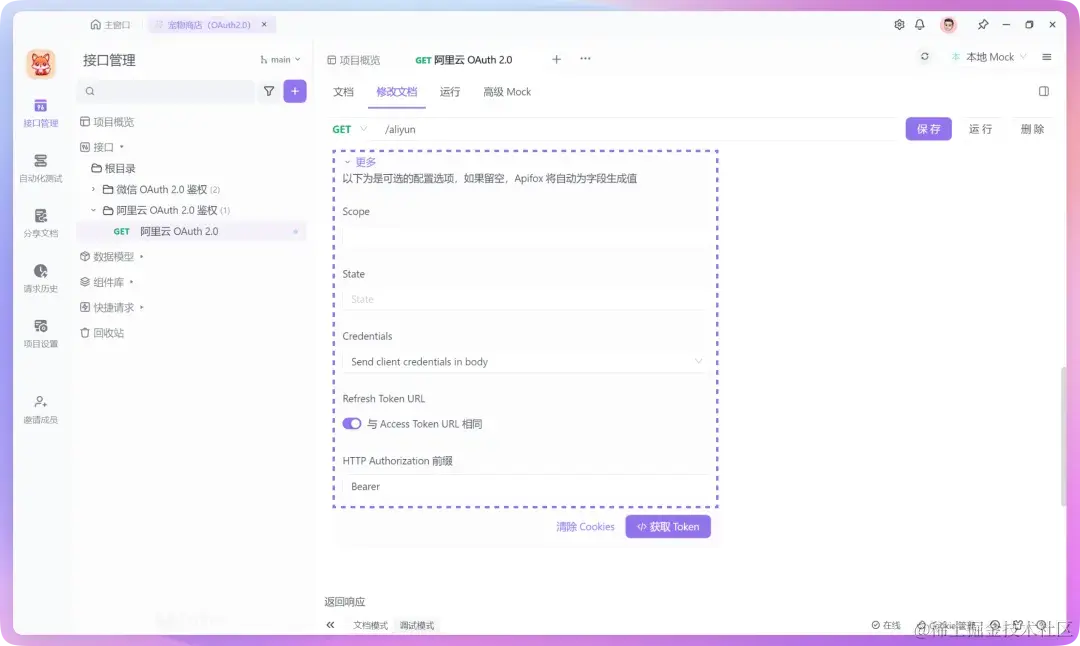Expand the 数据模型 tree section
Screen dimensions: 1080x646
pos(142,256)
